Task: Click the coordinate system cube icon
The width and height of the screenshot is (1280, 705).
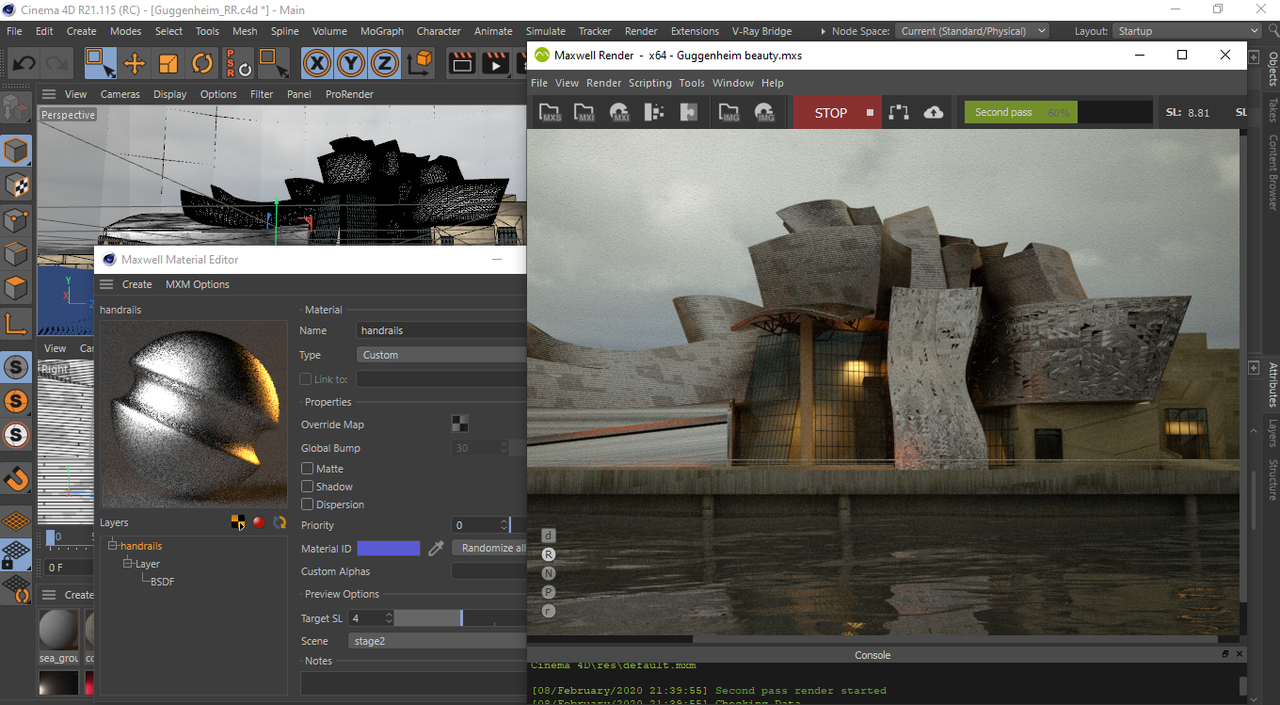Action: [421, 64]
